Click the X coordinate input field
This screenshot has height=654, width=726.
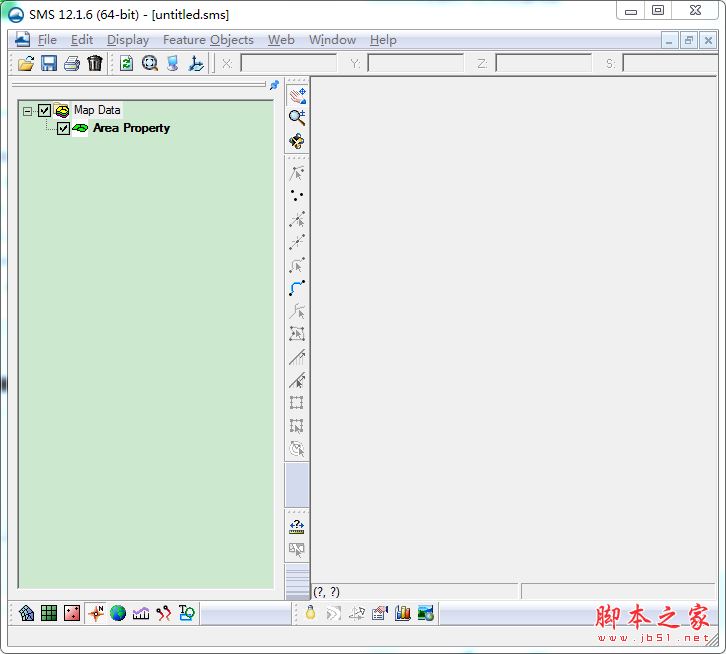(x=288, y=63)
